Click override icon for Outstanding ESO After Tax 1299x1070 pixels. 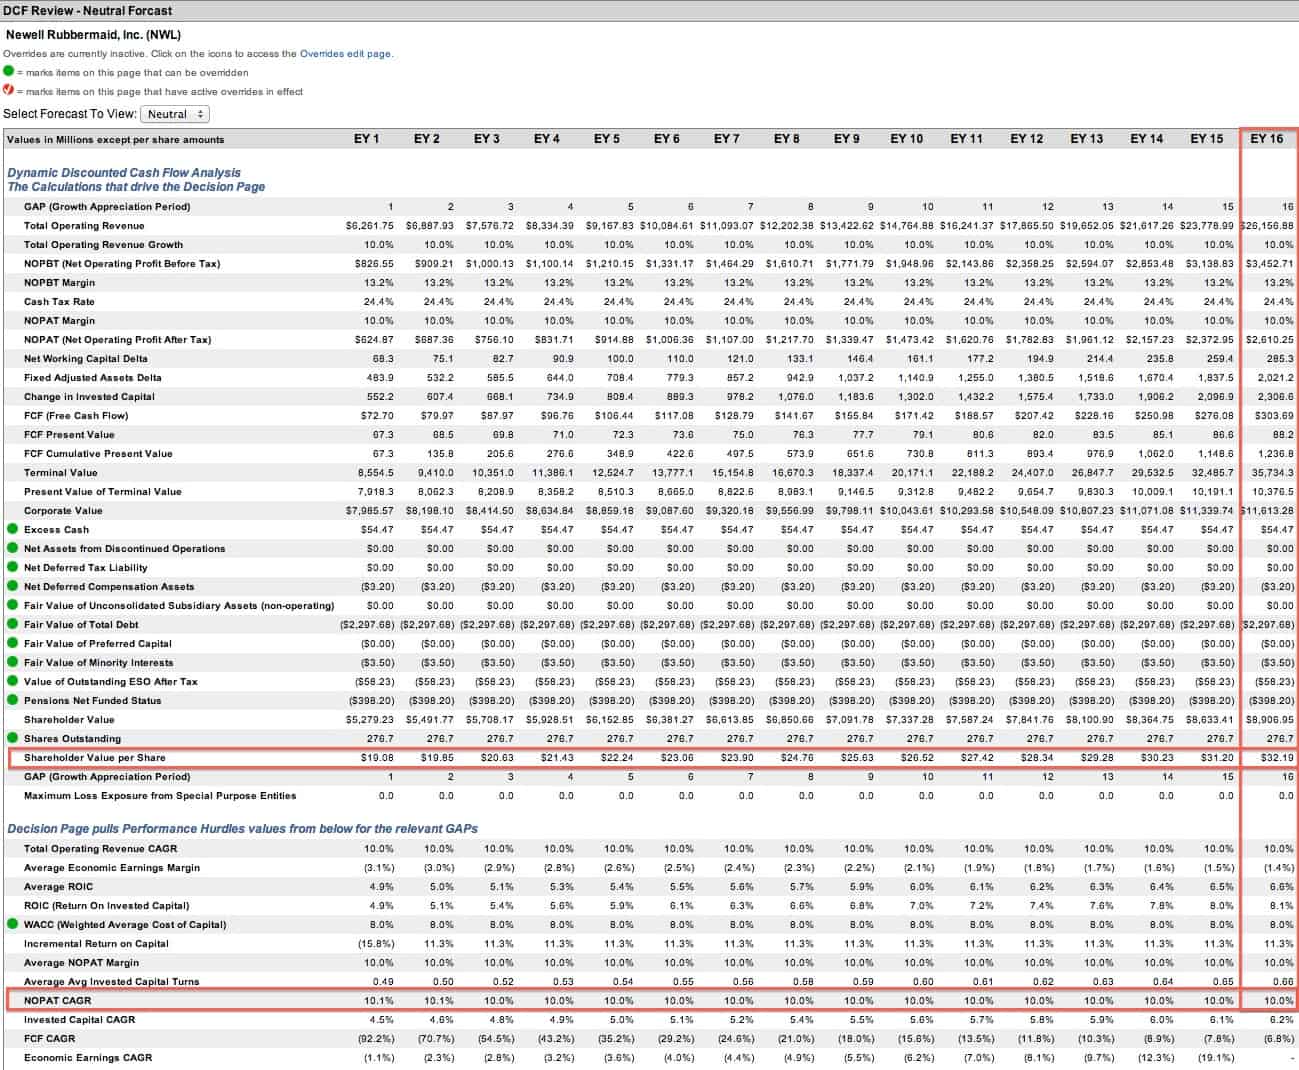[12, 681]
